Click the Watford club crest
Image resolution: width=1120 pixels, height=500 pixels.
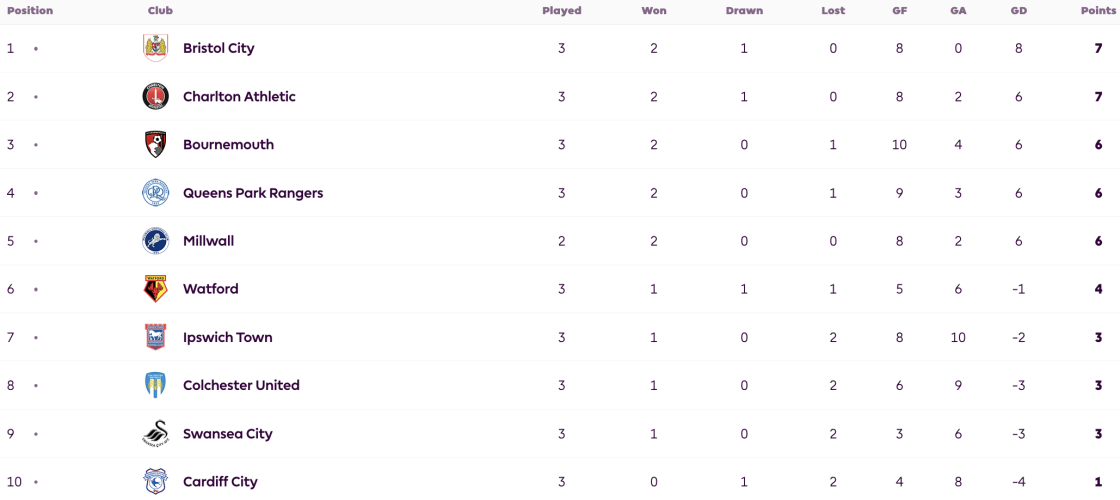pyautogui.click(x=155, y=289)
